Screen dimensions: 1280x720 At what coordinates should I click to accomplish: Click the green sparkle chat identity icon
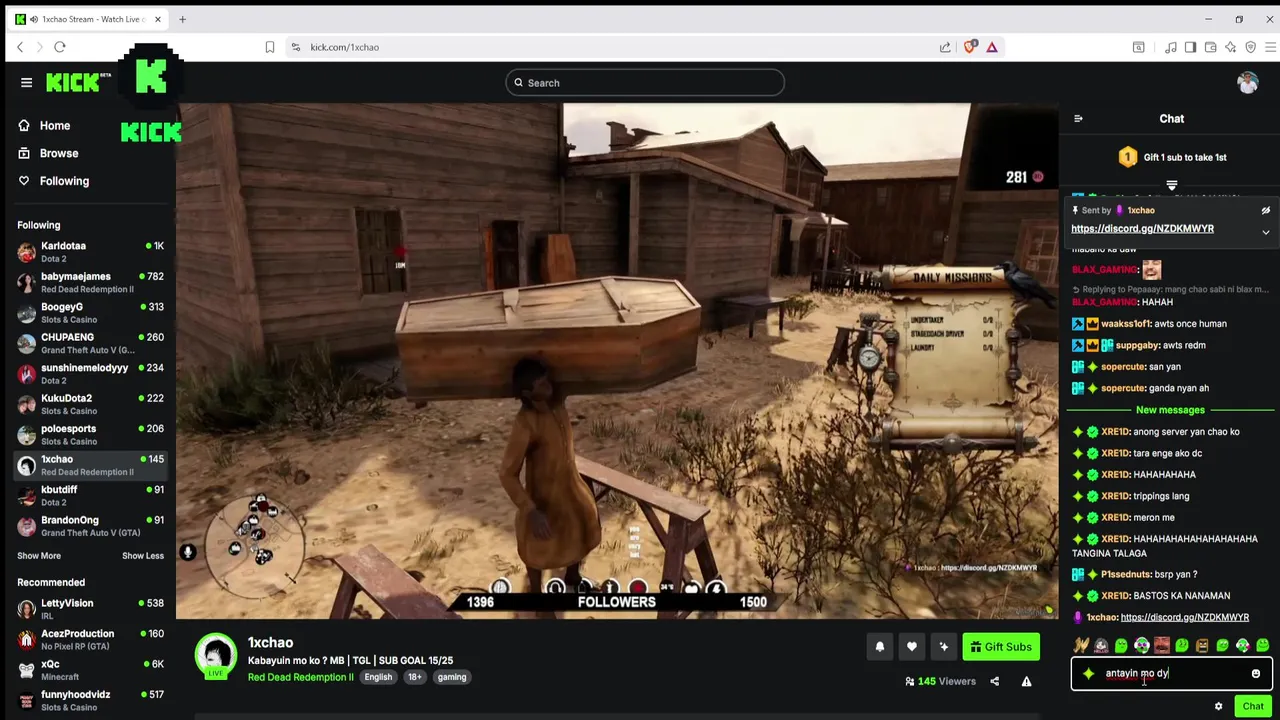(x=1088, y=674)
